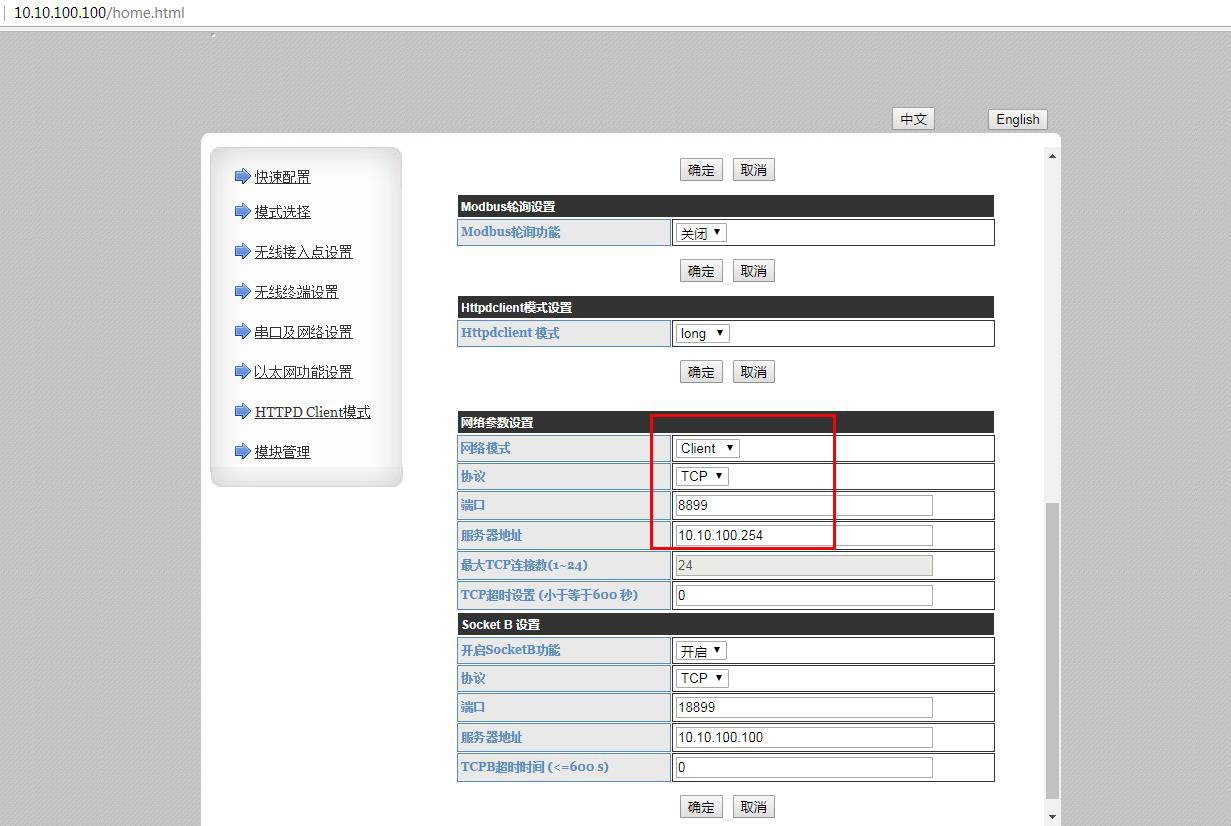Click the arrow icon beside 模块管理
Viewport: 1231px width, 826px height.
point(242,452)
